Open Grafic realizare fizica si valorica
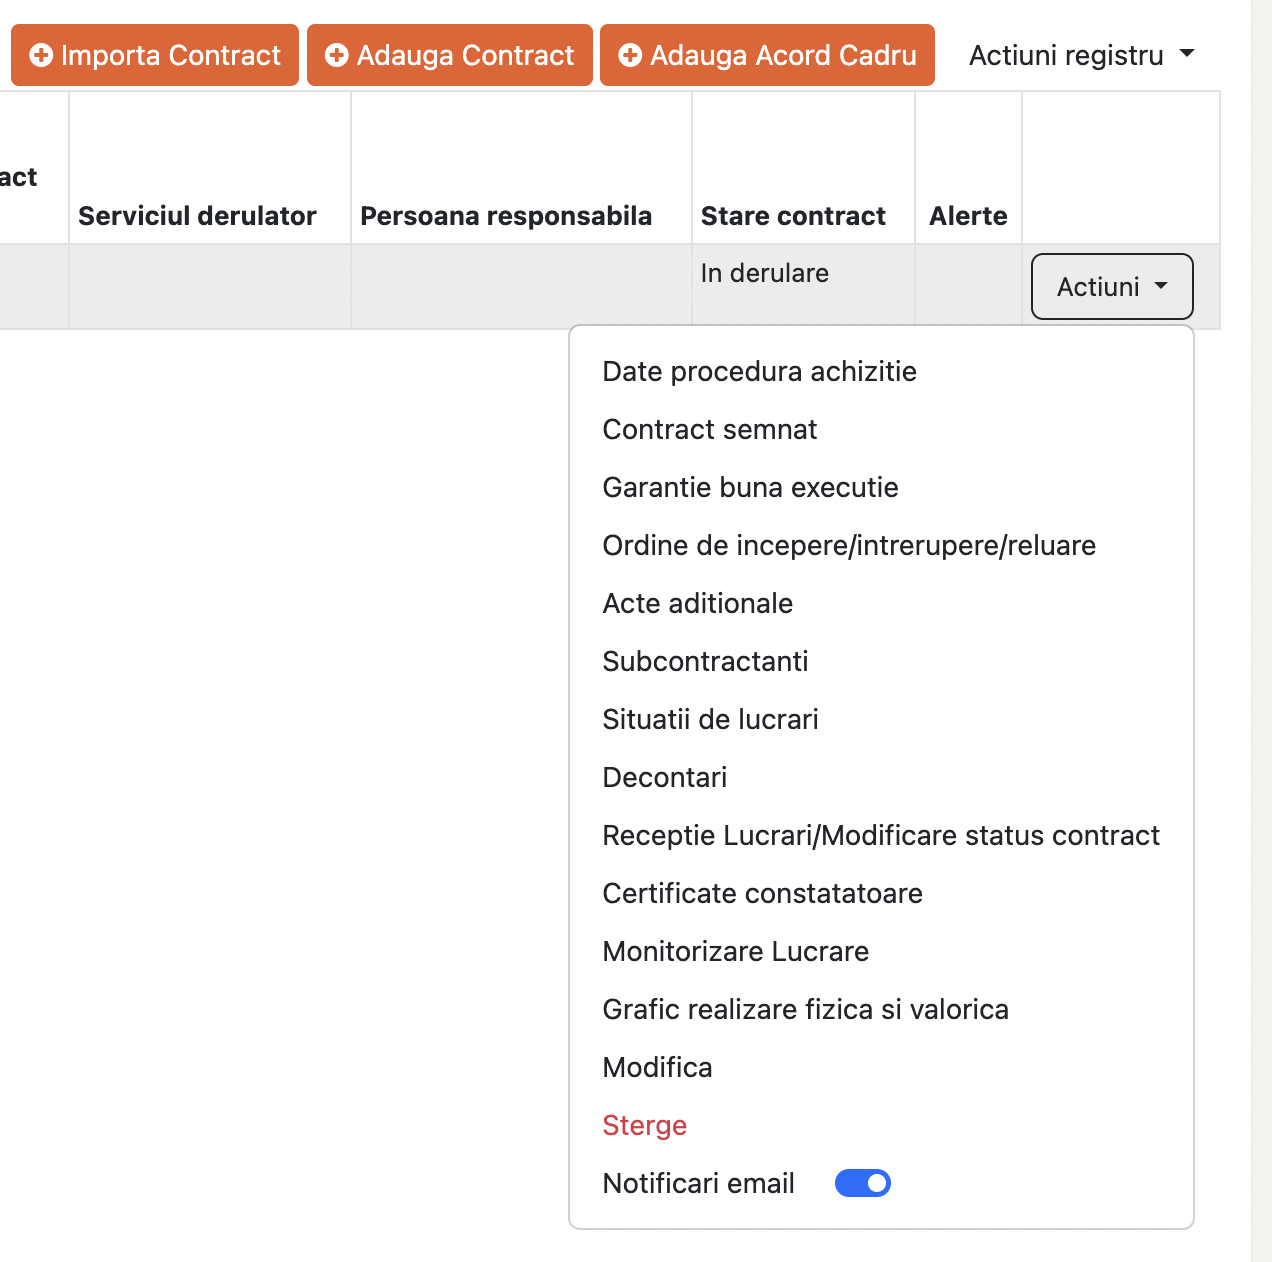The image size is (1272, 1262). 805,1010
